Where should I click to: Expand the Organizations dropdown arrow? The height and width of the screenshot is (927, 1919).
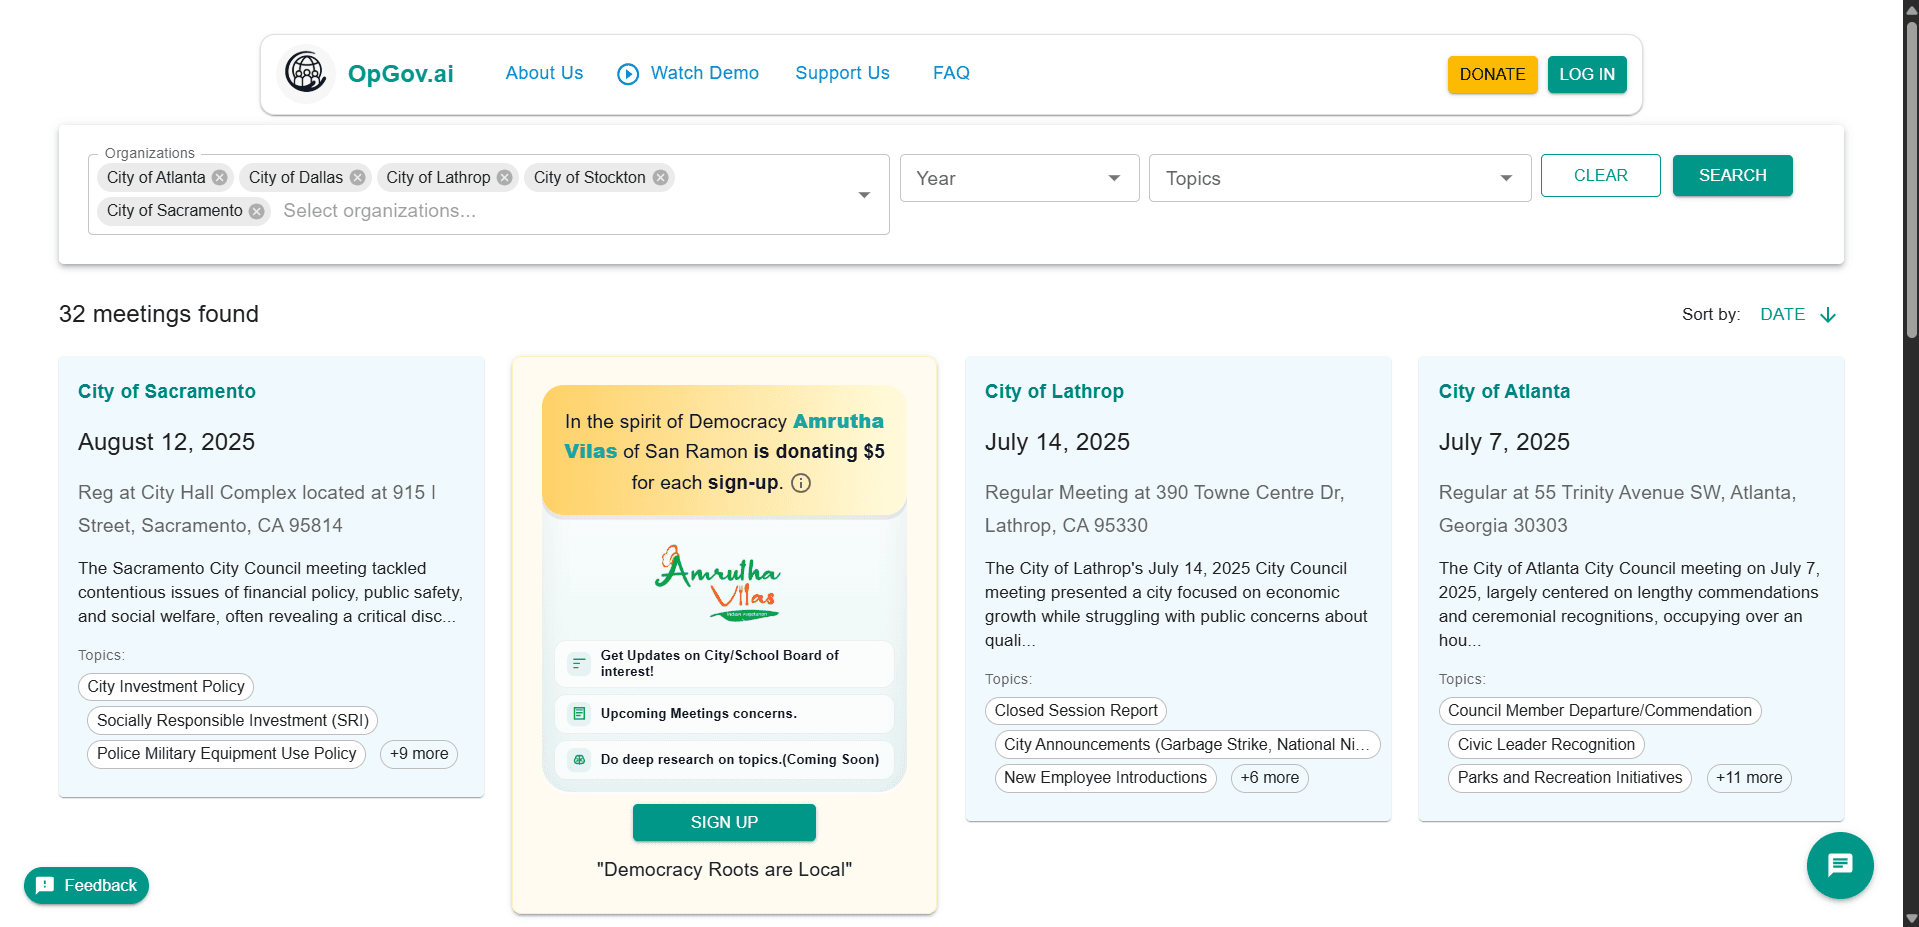point(864,195)
